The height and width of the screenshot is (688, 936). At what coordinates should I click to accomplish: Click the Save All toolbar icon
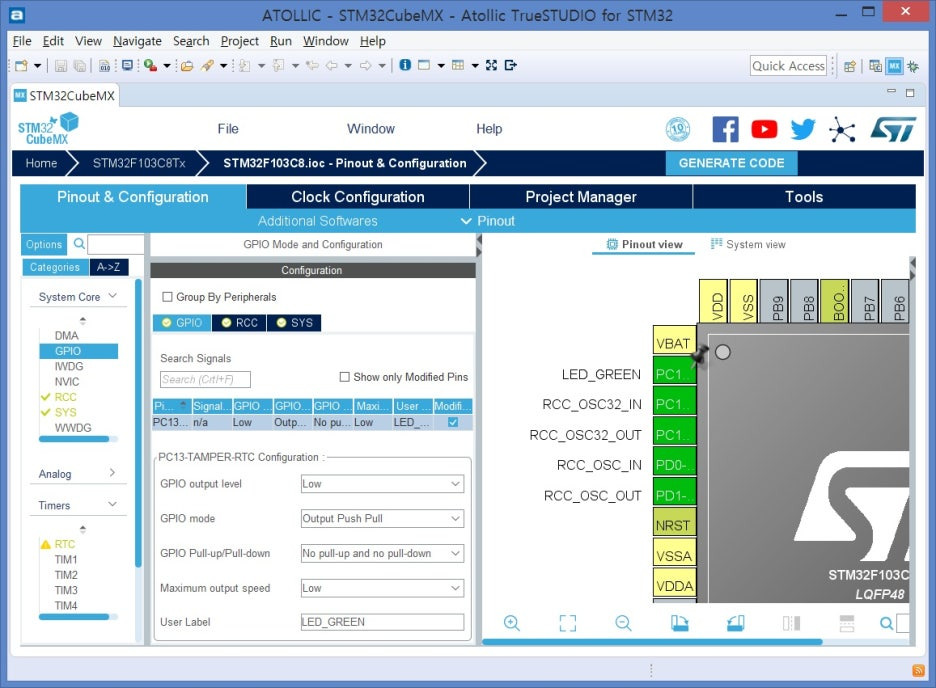pyautogui.click(x=79, y=66)
